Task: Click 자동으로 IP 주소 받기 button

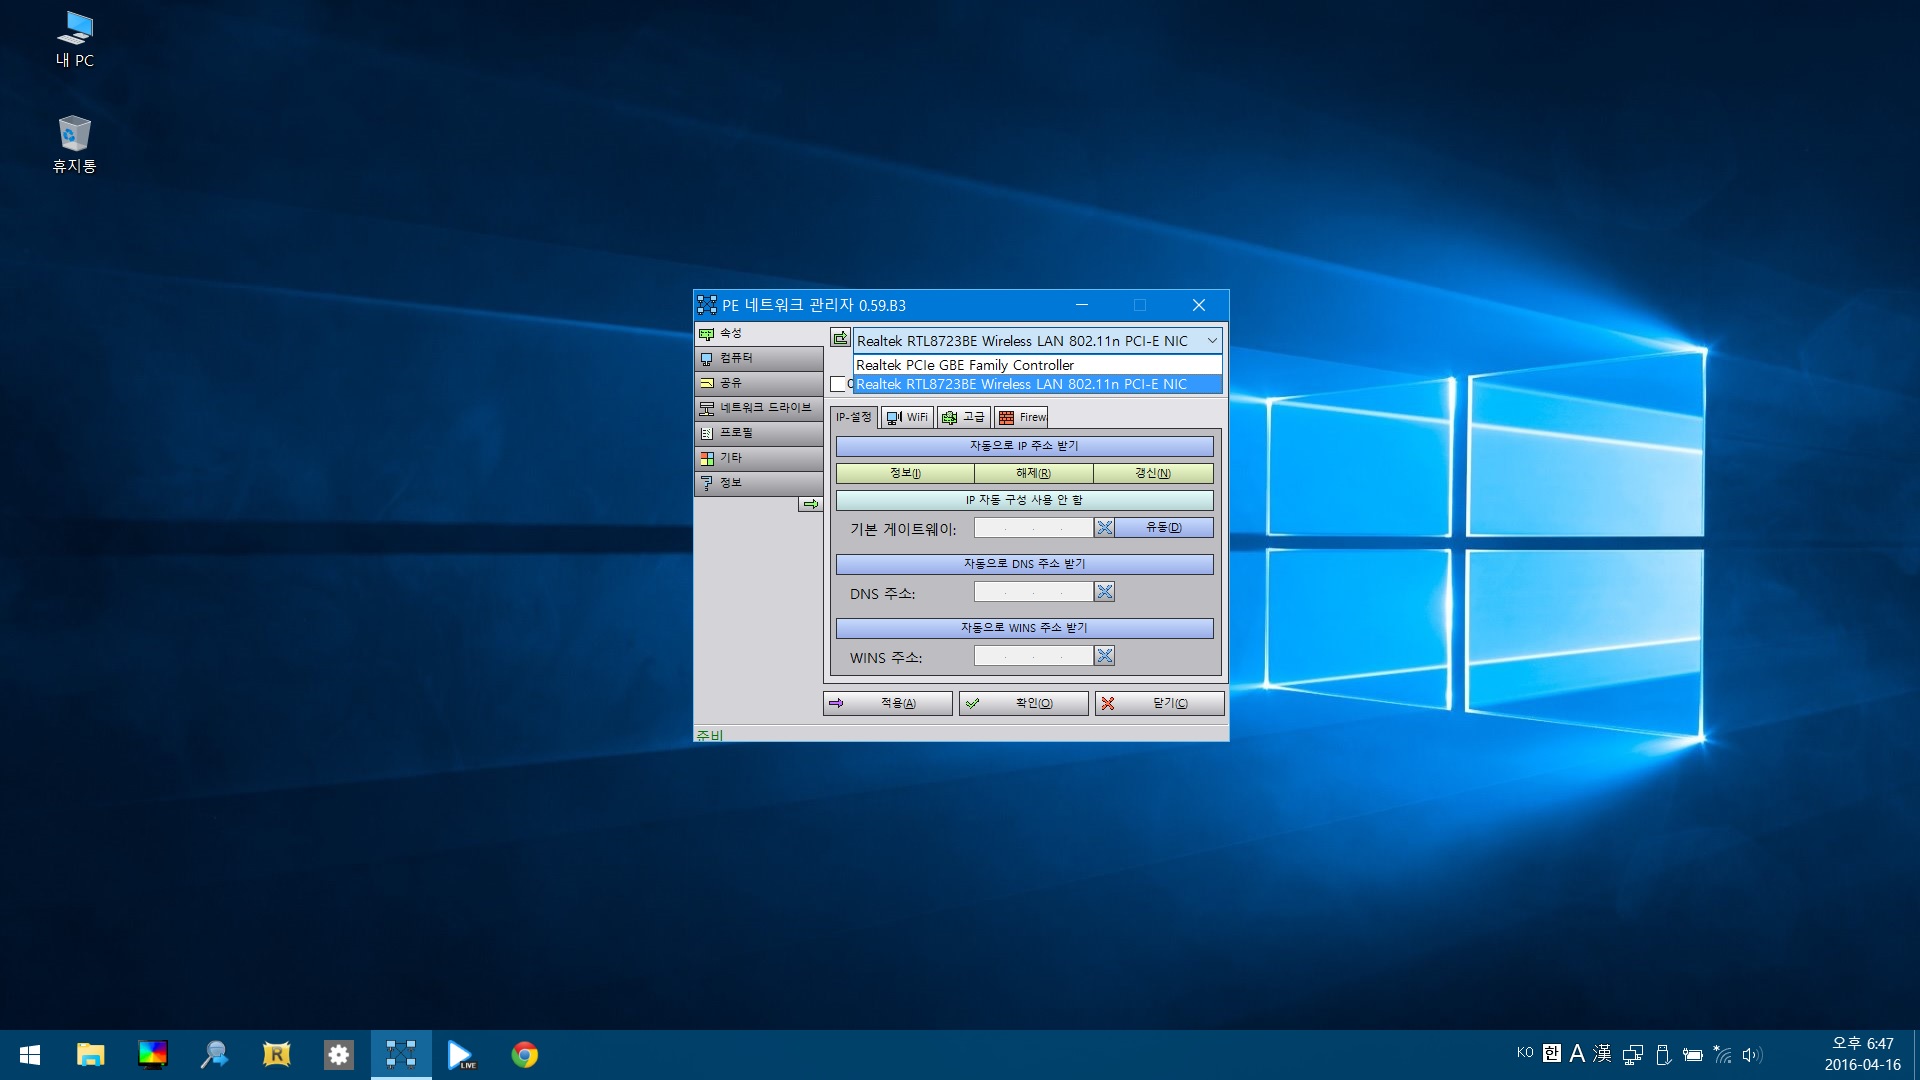Action: click(1024, 446)
